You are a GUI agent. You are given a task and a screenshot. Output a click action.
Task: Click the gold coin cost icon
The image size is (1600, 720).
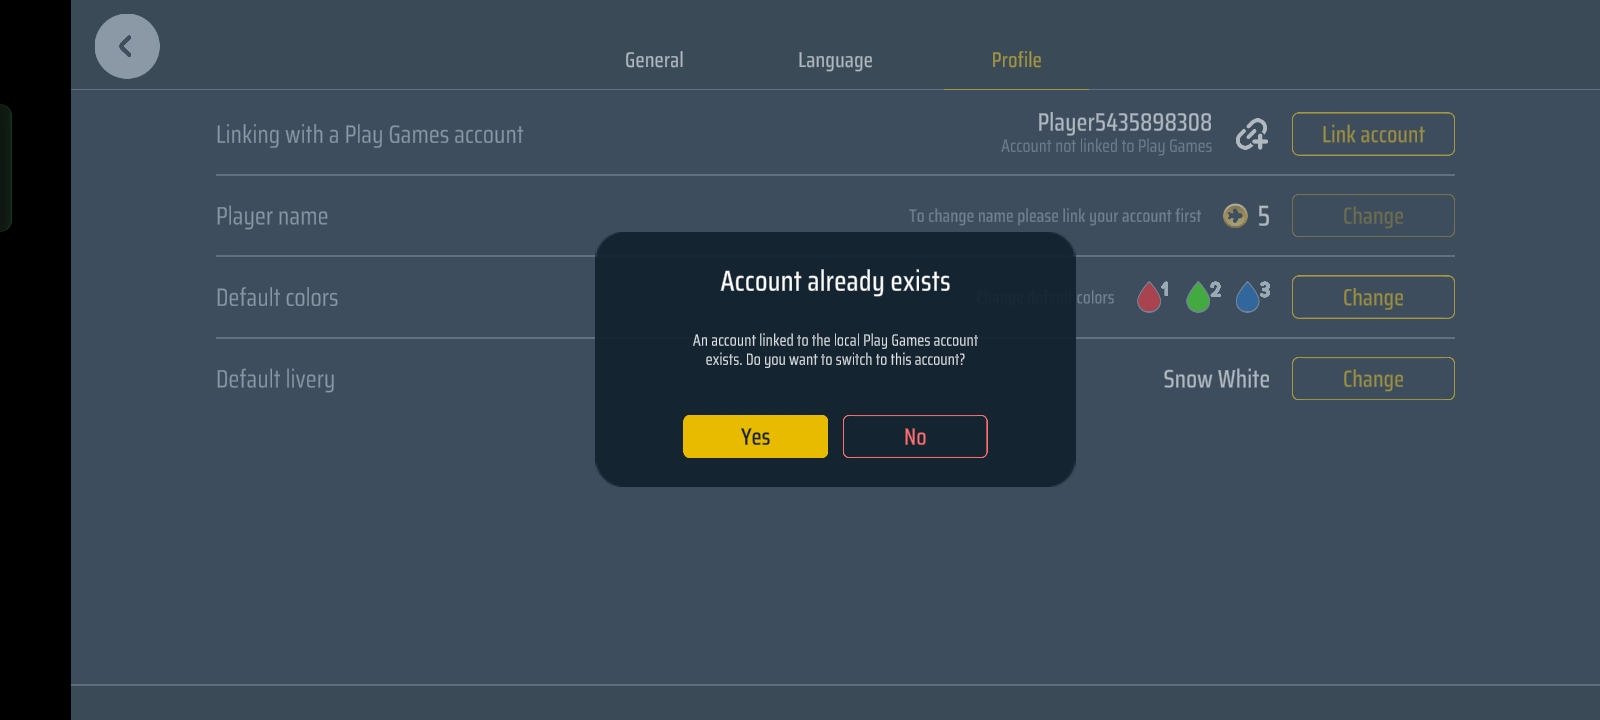(x=1235, y=216)
